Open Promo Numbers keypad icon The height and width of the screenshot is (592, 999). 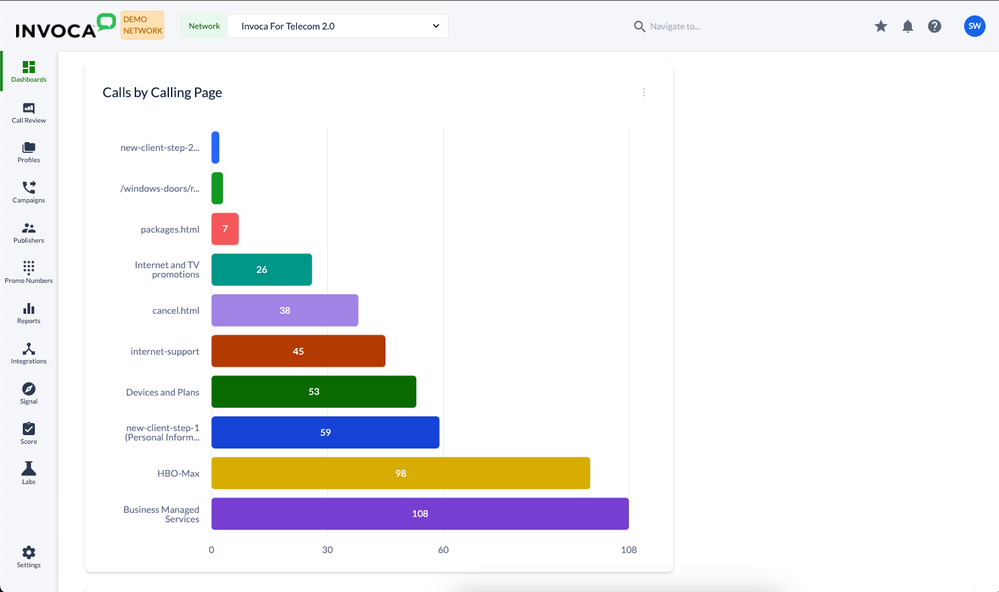tap(28, 269)
